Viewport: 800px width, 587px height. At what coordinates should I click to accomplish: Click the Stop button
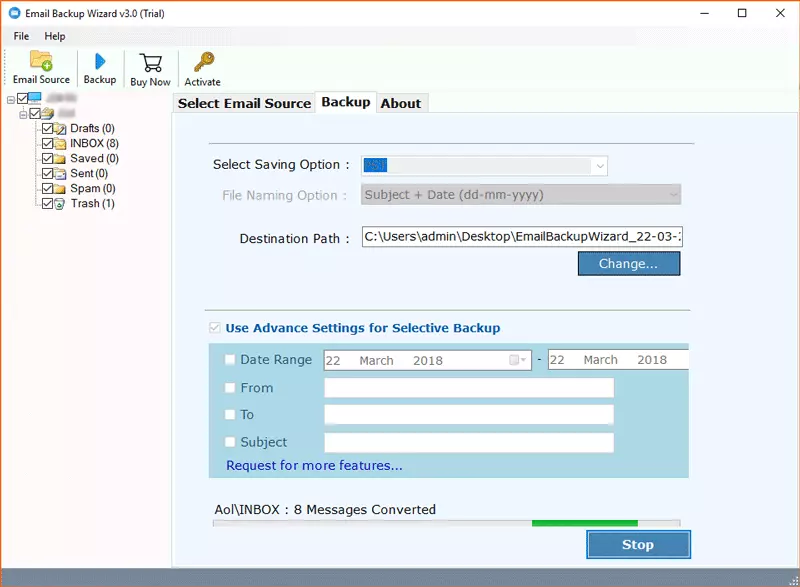(x=638, y=545)
